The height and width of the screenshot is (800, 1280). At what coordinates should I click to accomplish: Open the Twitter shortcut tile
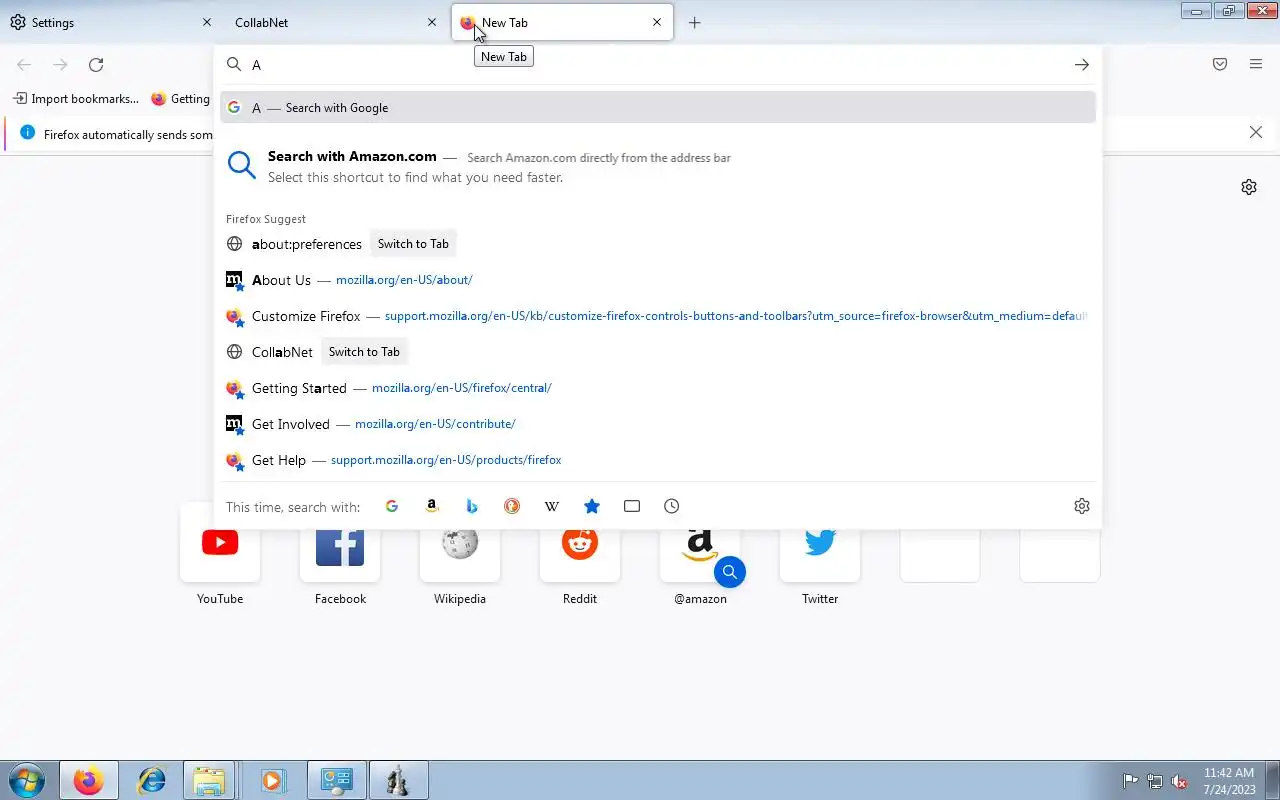[820, 555]
